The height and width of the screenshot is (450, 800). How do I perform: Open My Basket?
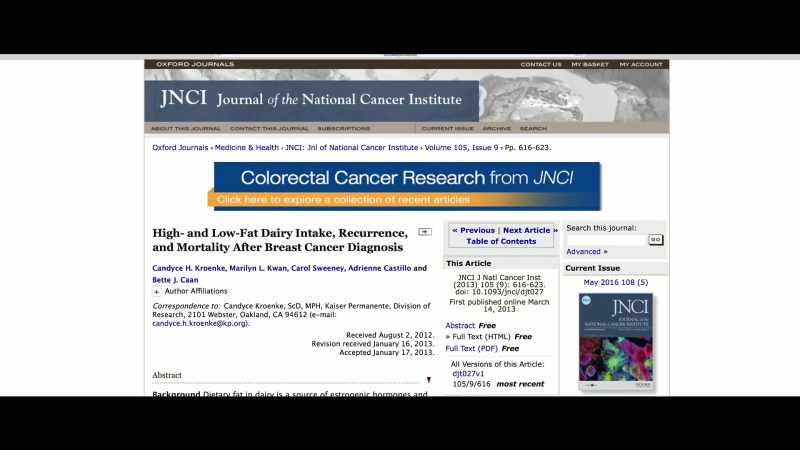590,64
